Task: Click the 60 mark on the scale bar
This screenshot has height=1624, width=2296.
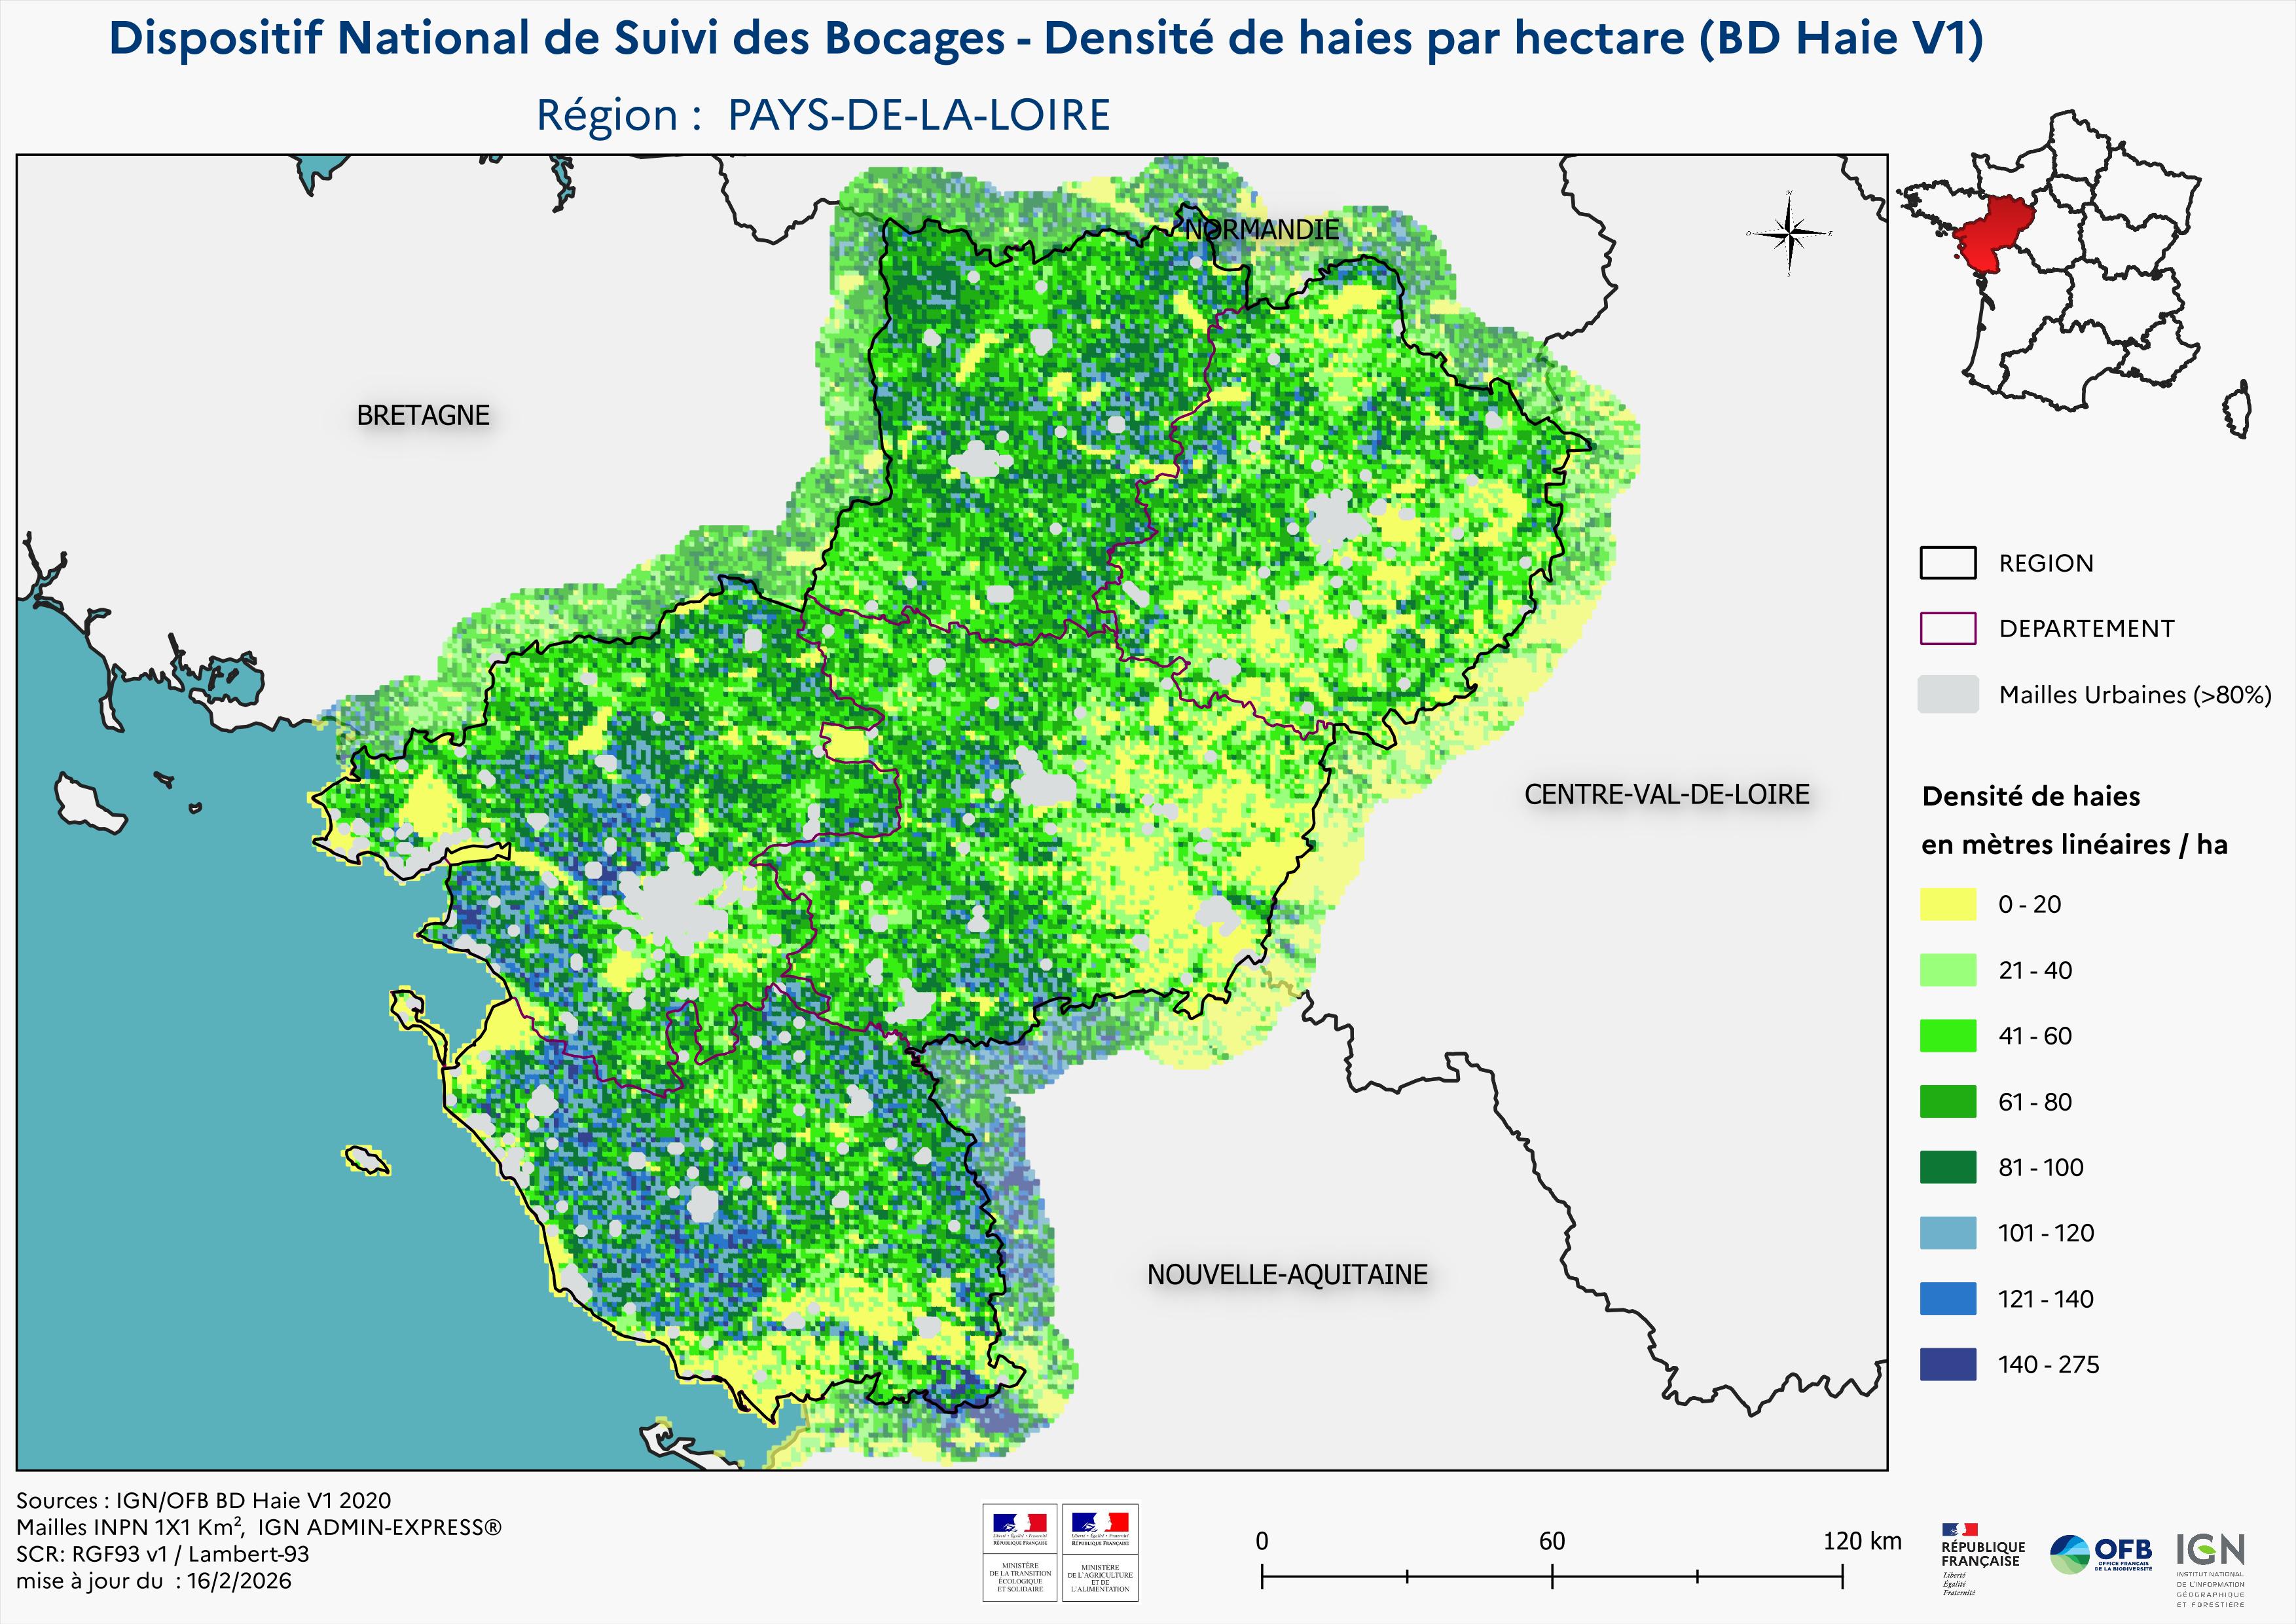Action: tap(1552, 1541)
